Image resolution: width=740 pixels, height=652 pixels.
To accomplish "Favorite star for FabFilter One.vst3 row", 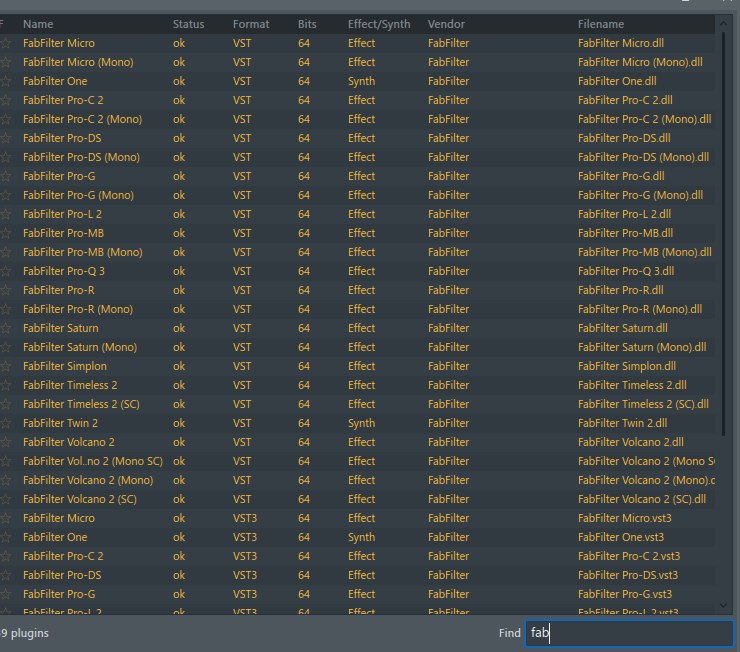I will (x=5, y=537).
